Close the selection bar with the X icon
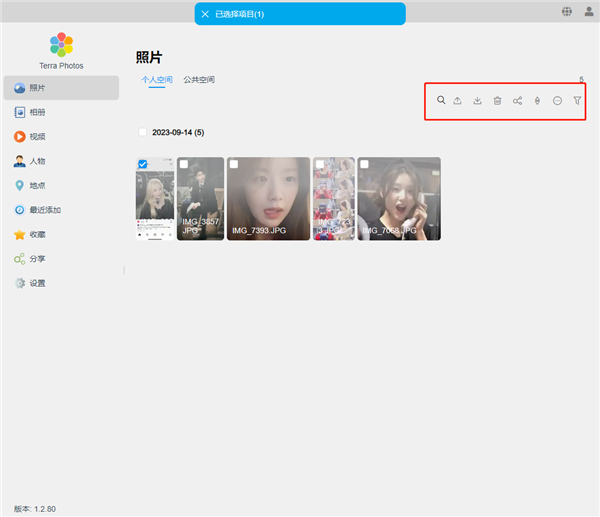The width and height of the screenshot is (600, 517). coord(205,14)
